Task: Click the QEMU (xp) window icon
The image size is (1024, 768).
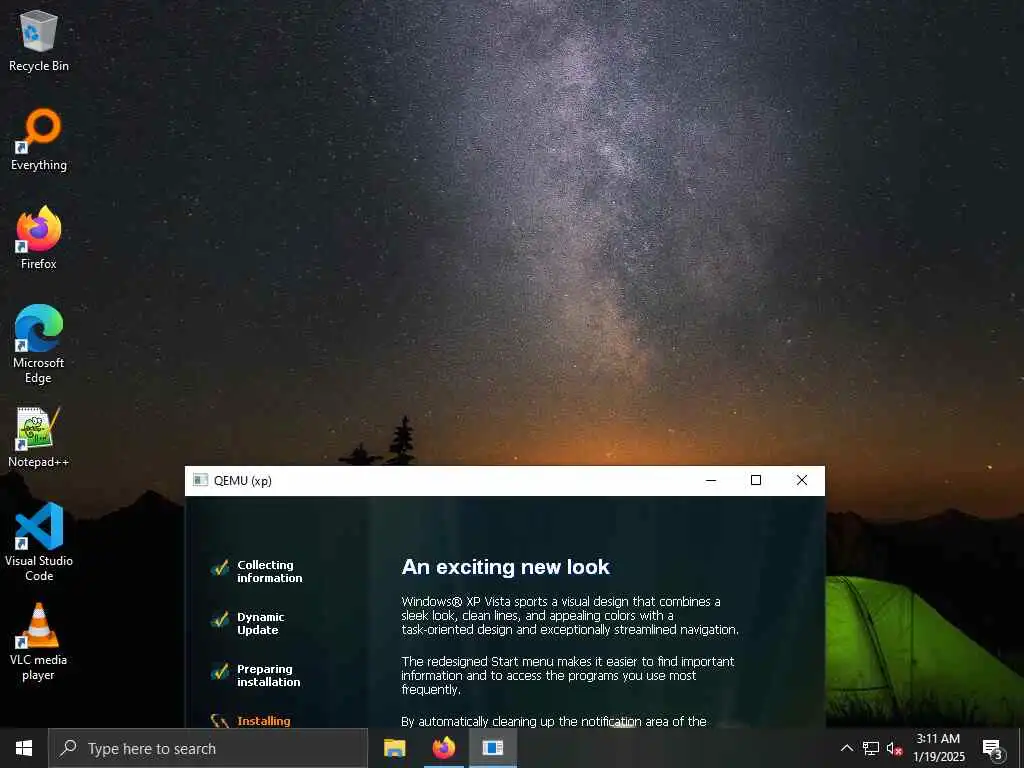Action: click(x=200, y=481)
